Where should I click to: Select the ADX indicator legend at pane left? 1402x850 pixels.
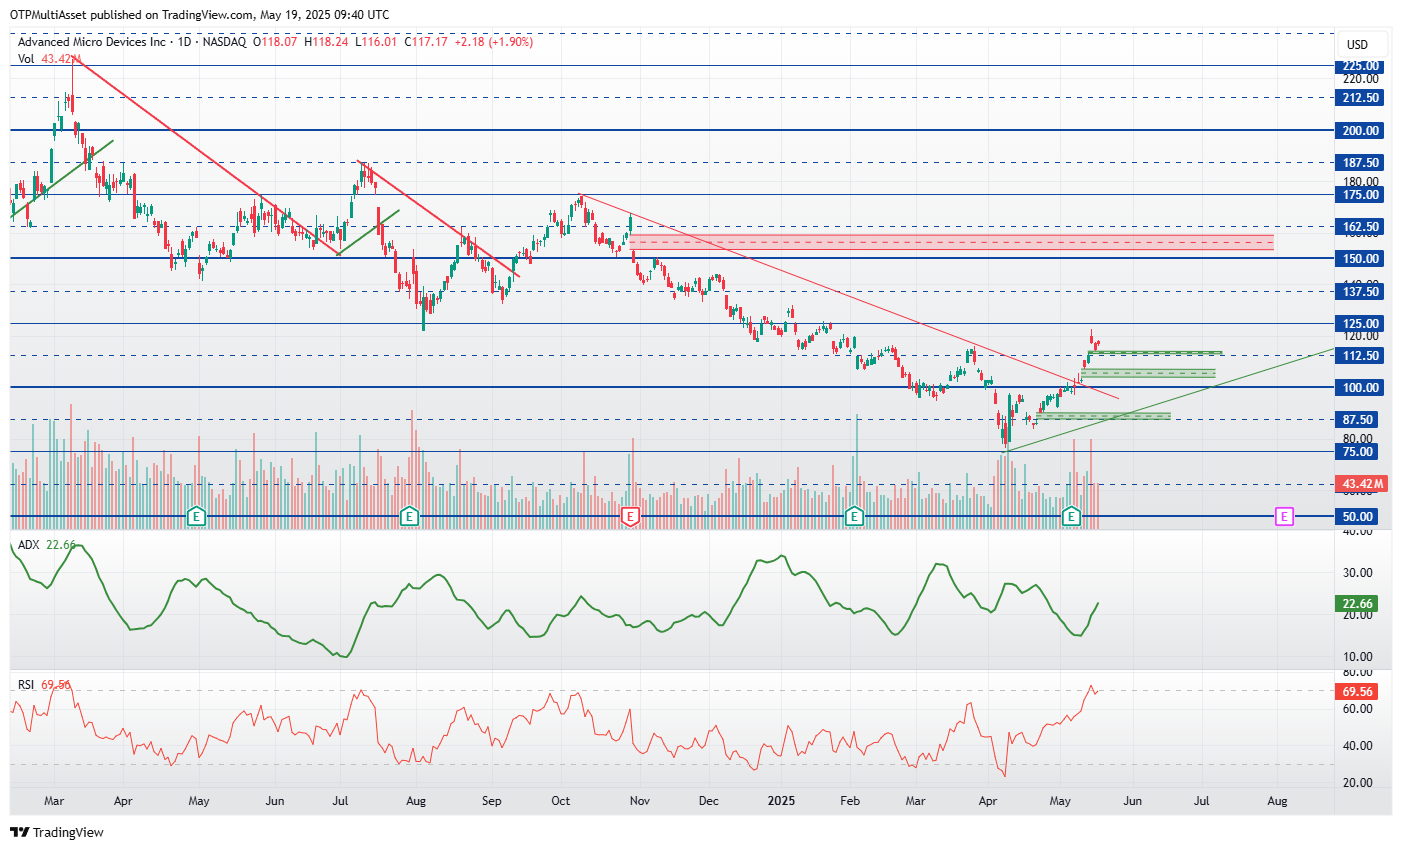click(x=29, y=545)
